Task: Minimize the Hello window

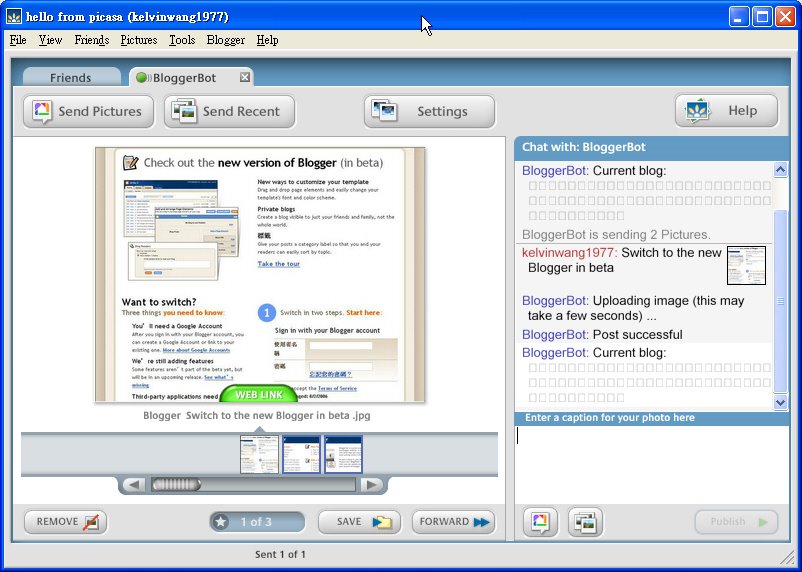Action: point(738,17)
